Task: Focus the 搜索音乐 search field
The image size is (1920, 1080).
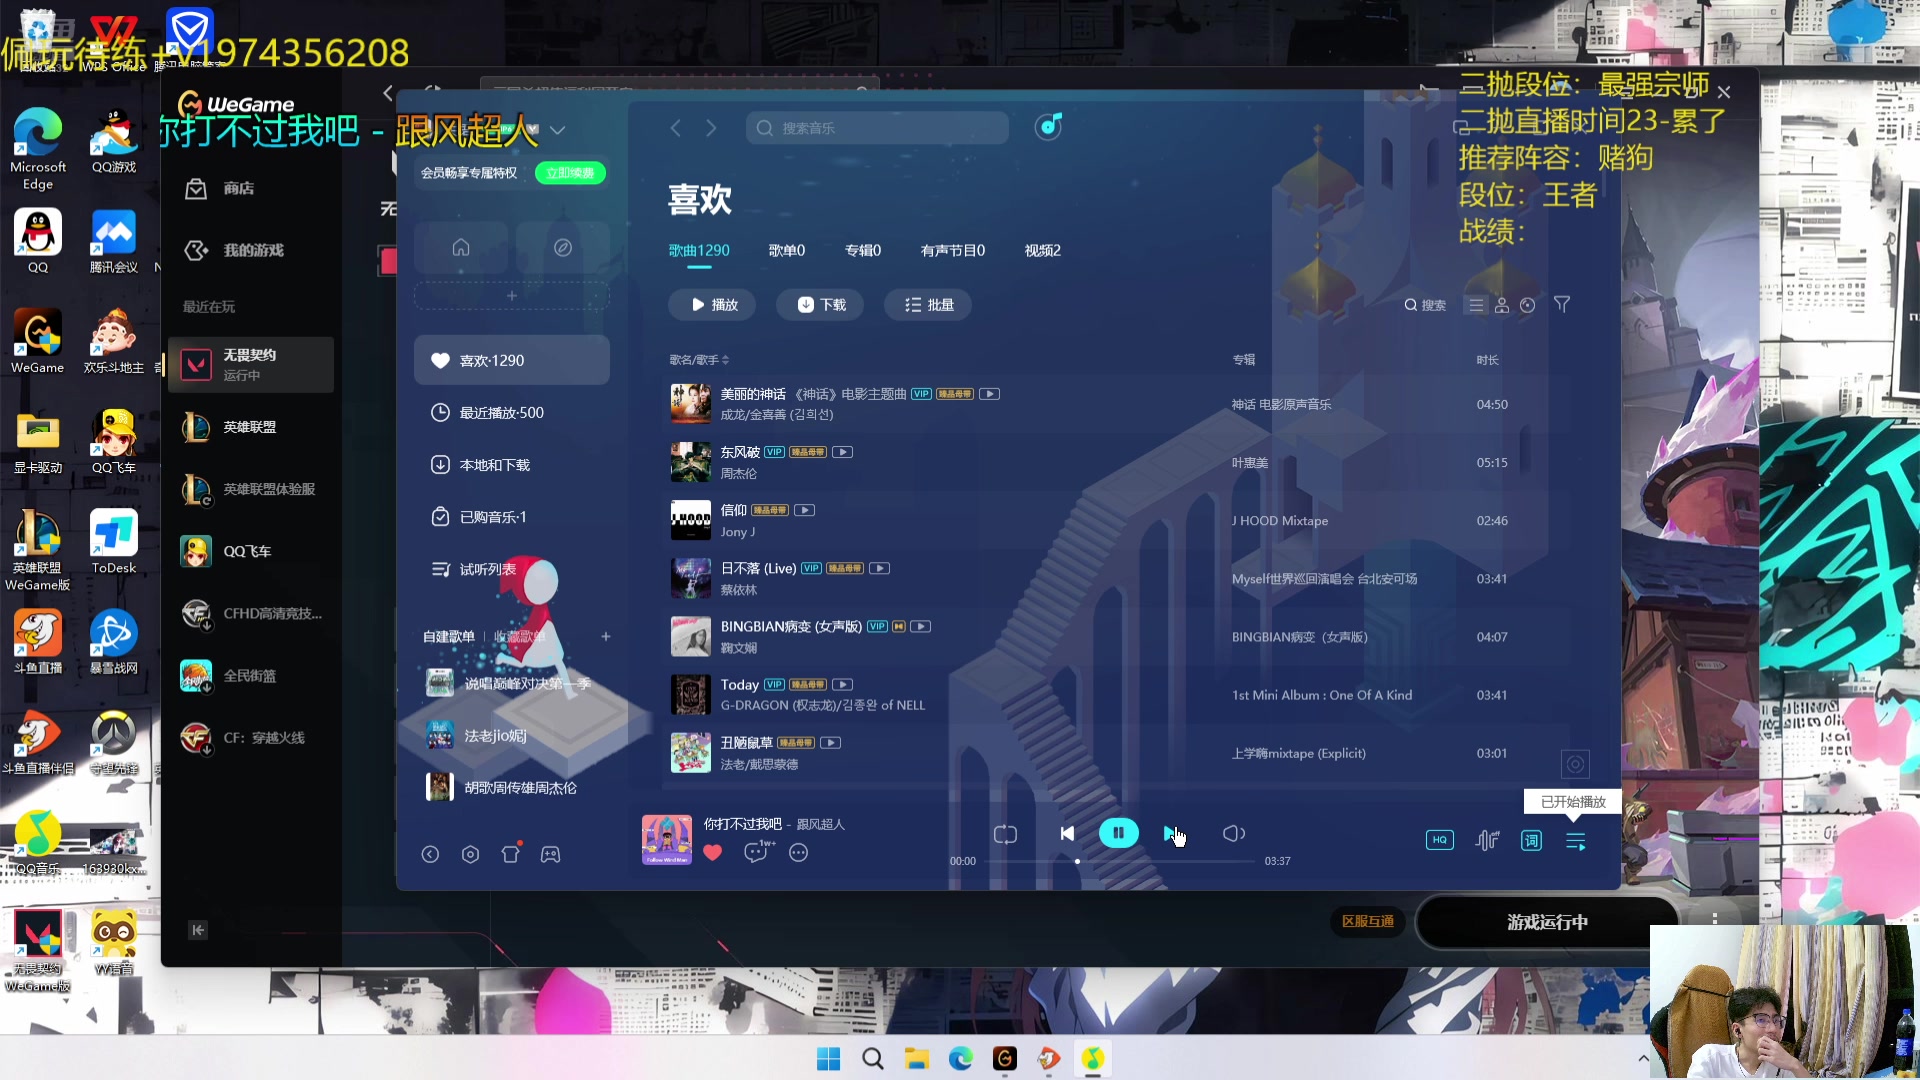Action: pyautogui.click(x=877, y=128)
